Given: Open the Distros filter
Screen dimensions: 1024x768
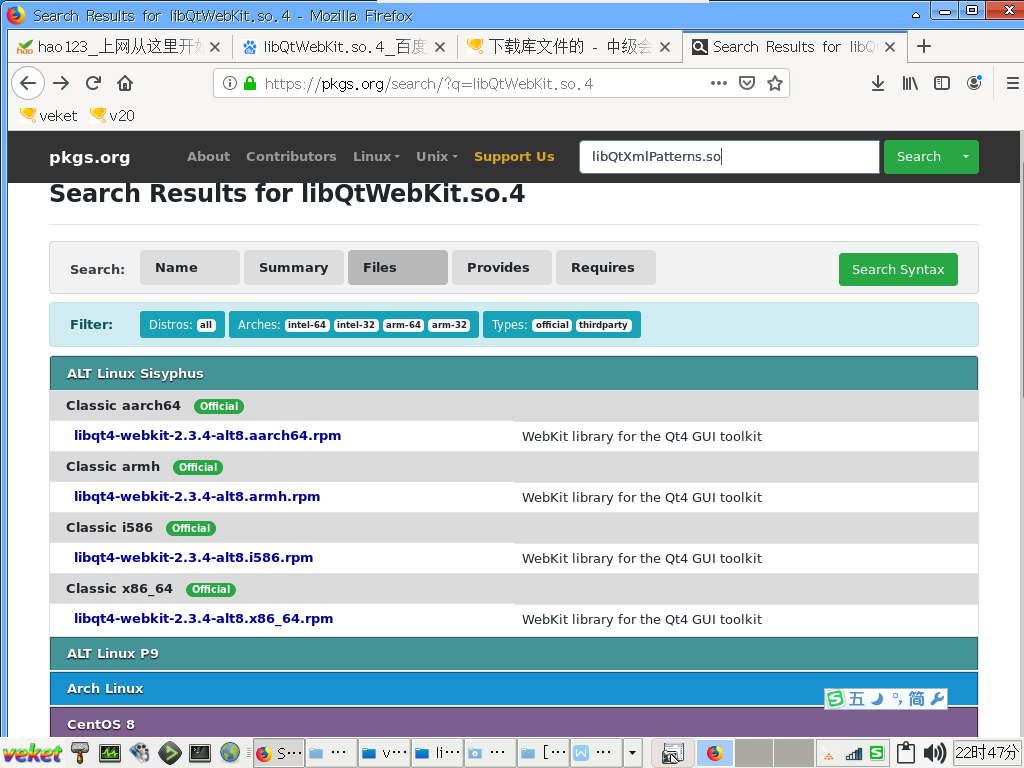Looking at the screenshot, I should (182, 325).
